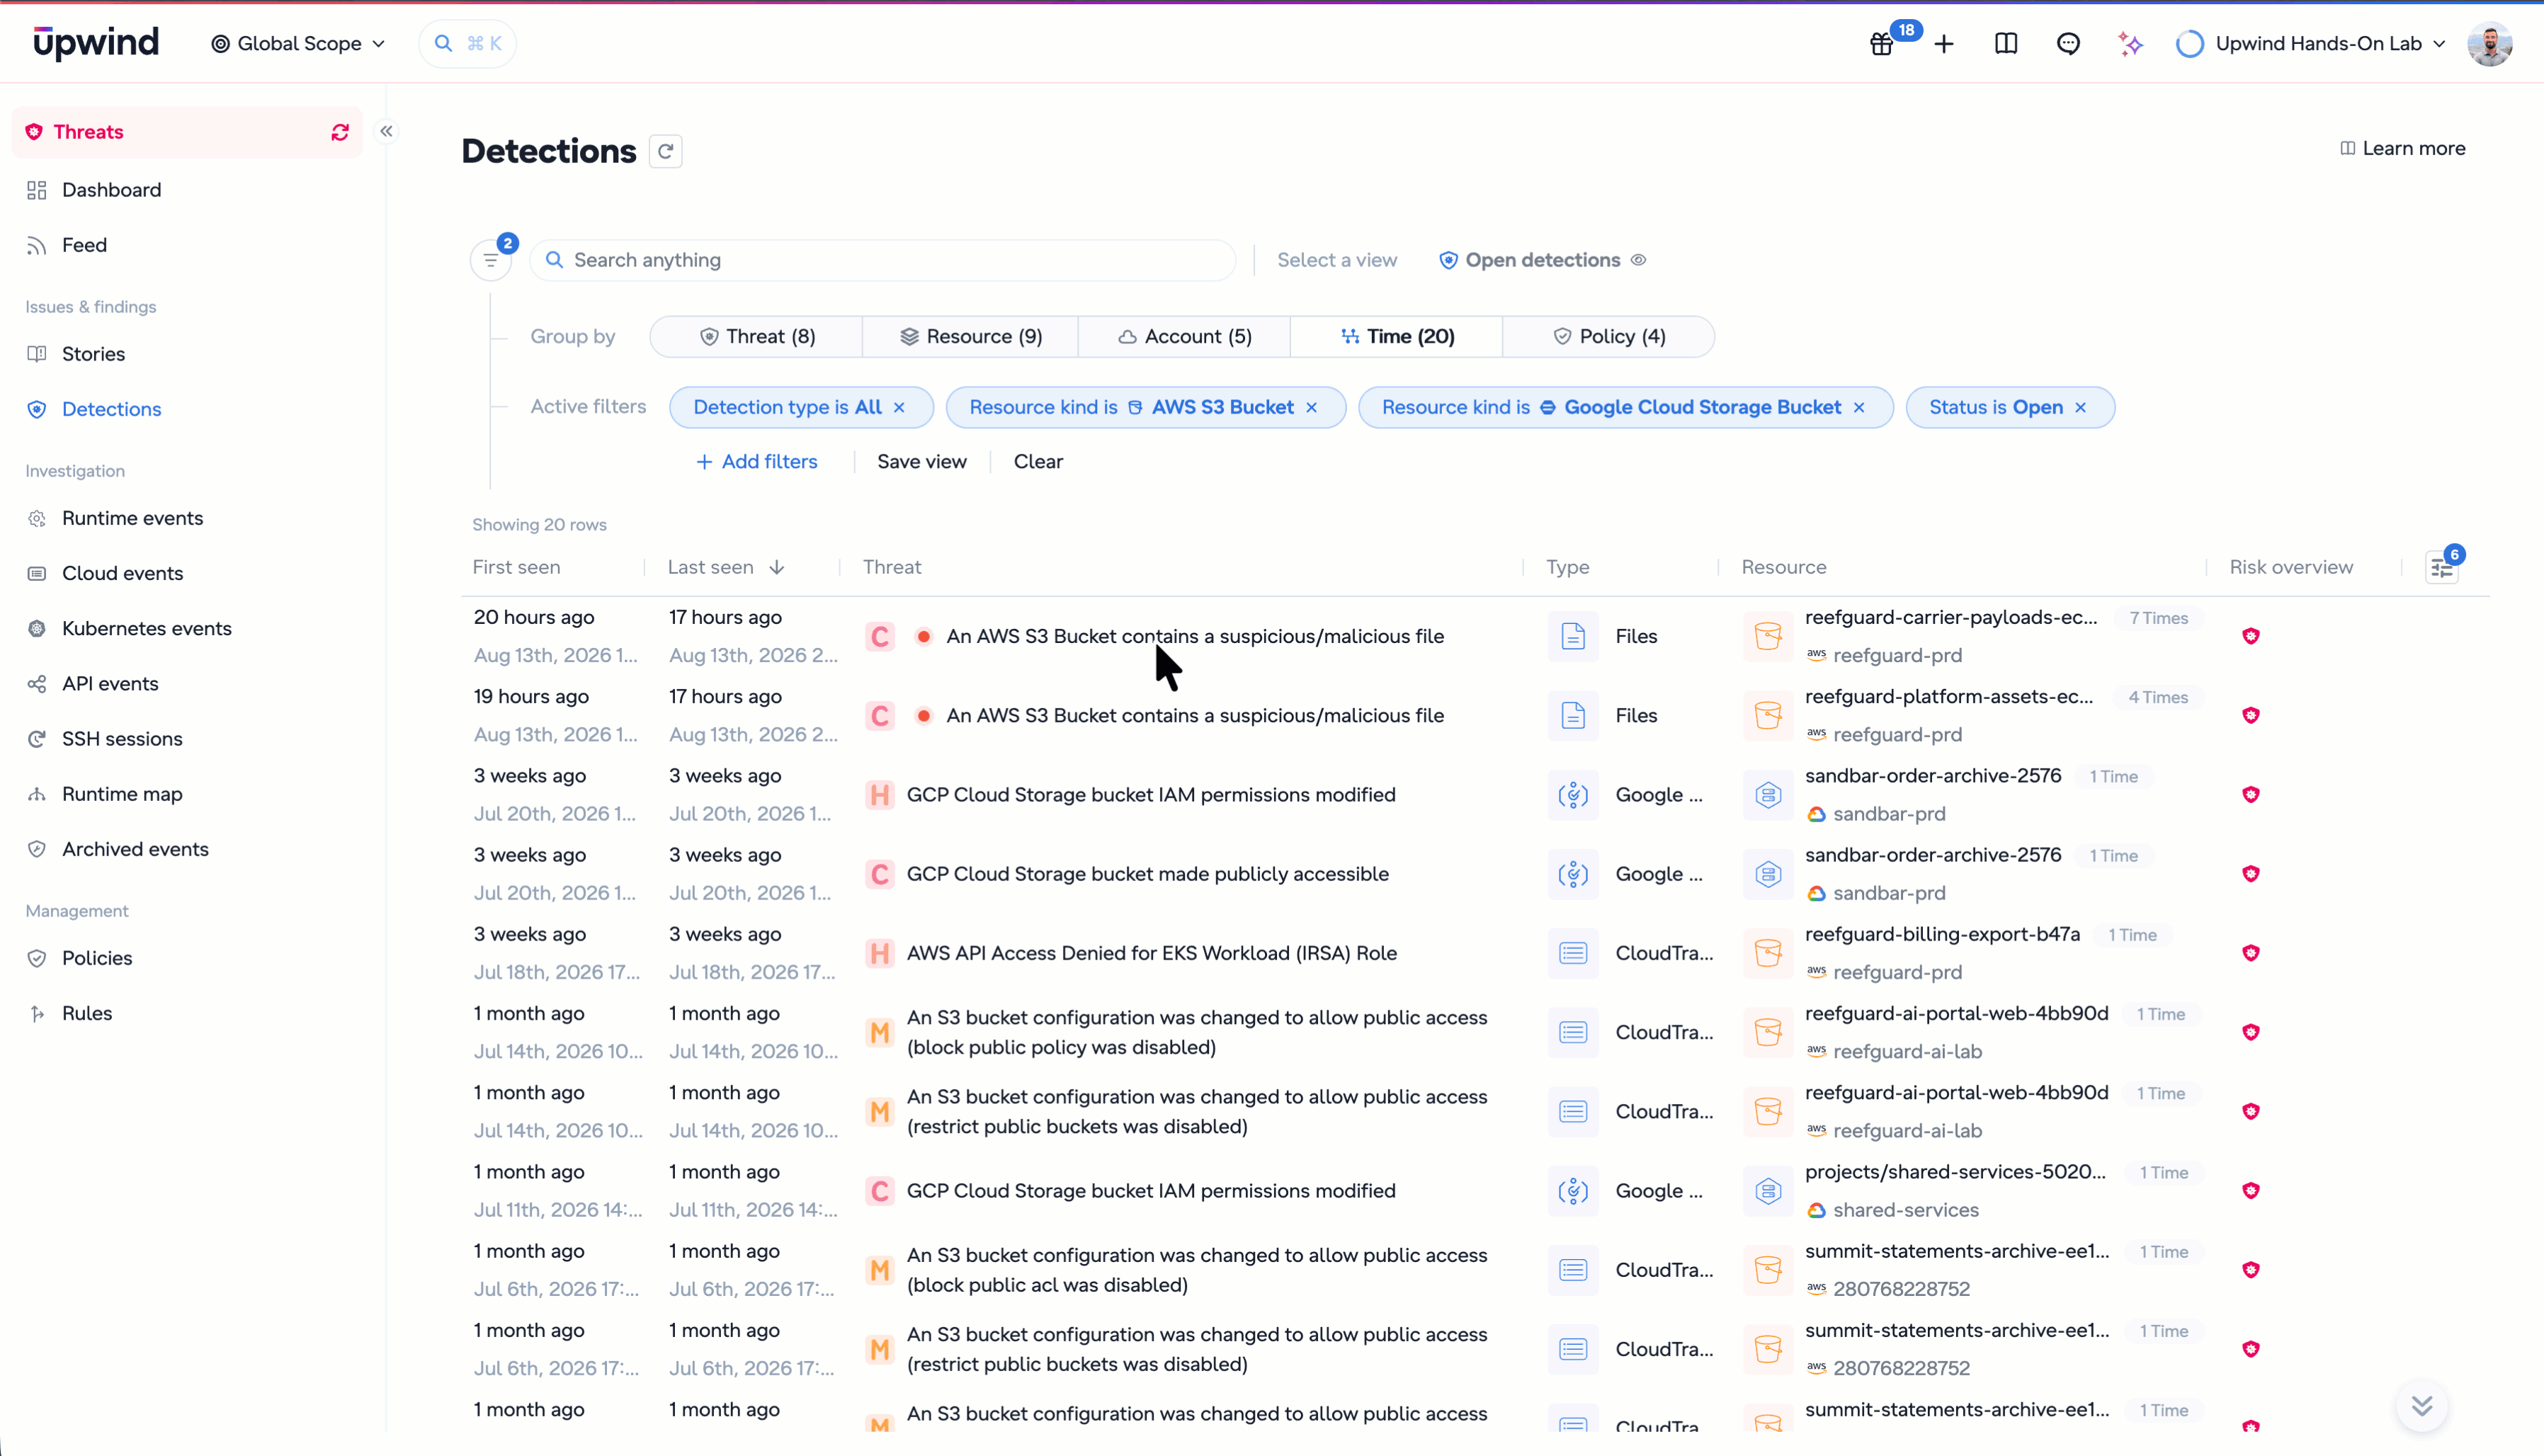The image size is (2544, 1456).
Task: Launch the AI sparkle assistant icon
Action: coord(2130,44)
